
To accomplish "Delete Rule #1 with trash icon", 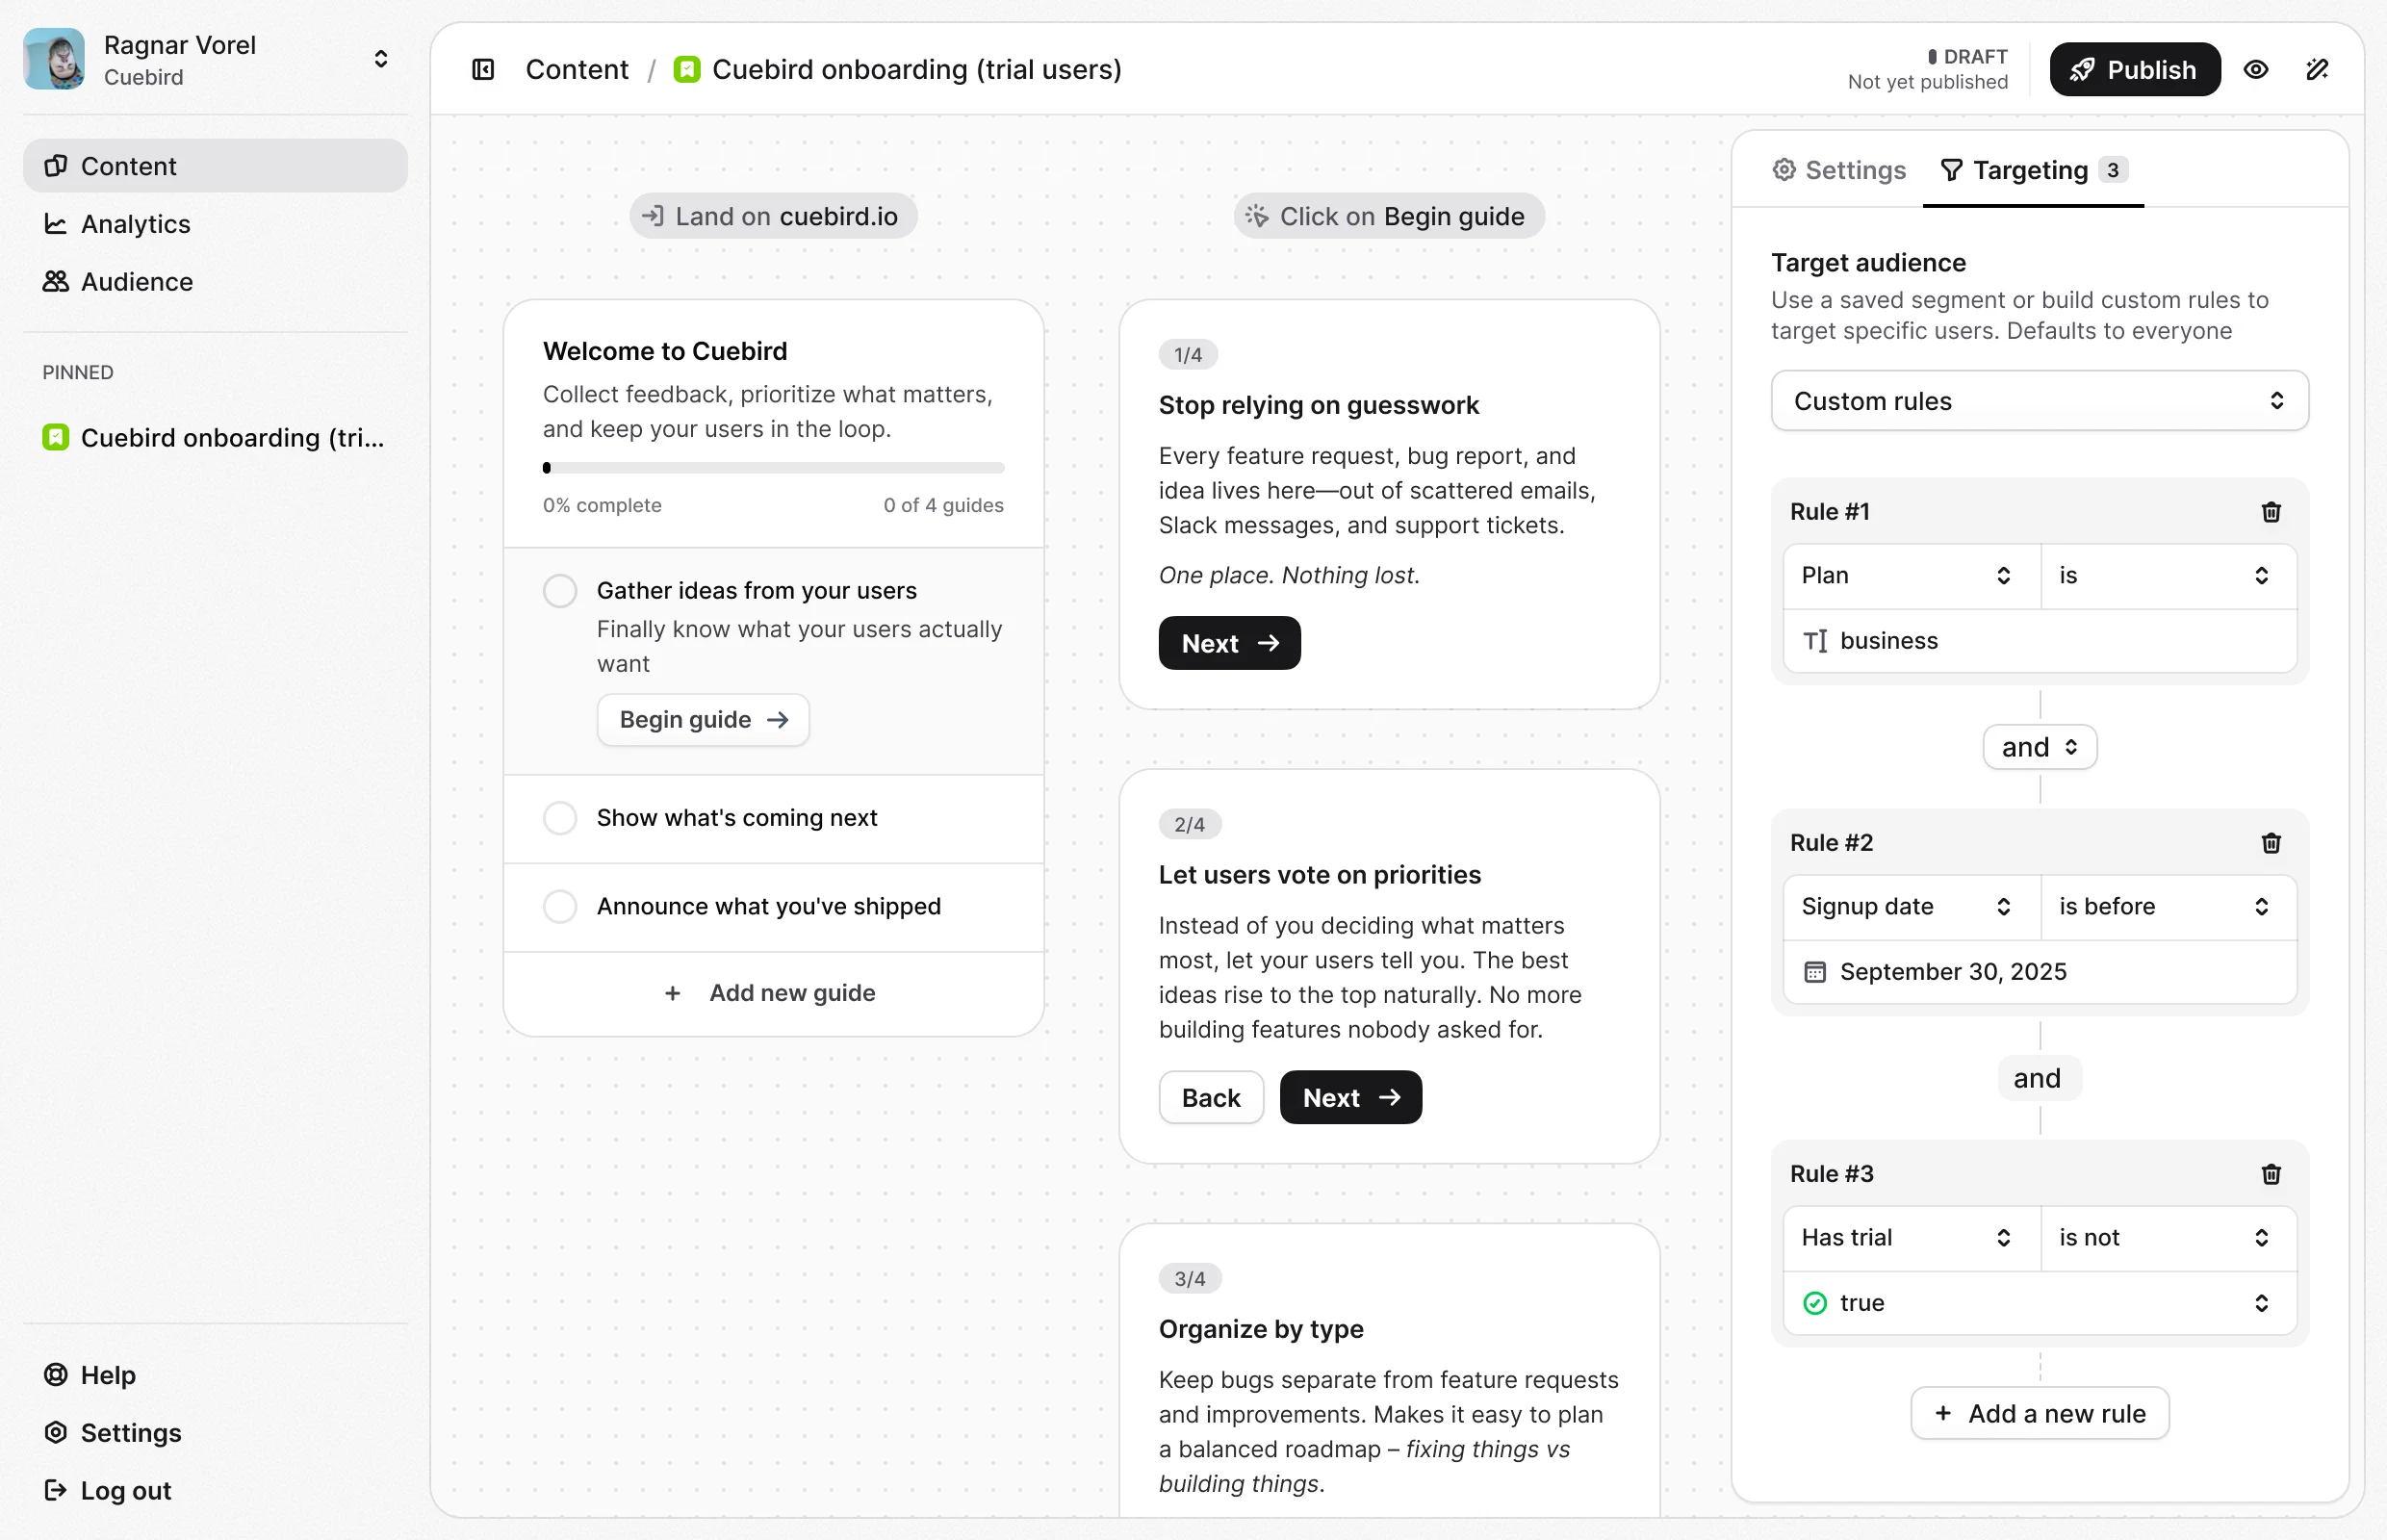I will click(x=2270, y=512).
